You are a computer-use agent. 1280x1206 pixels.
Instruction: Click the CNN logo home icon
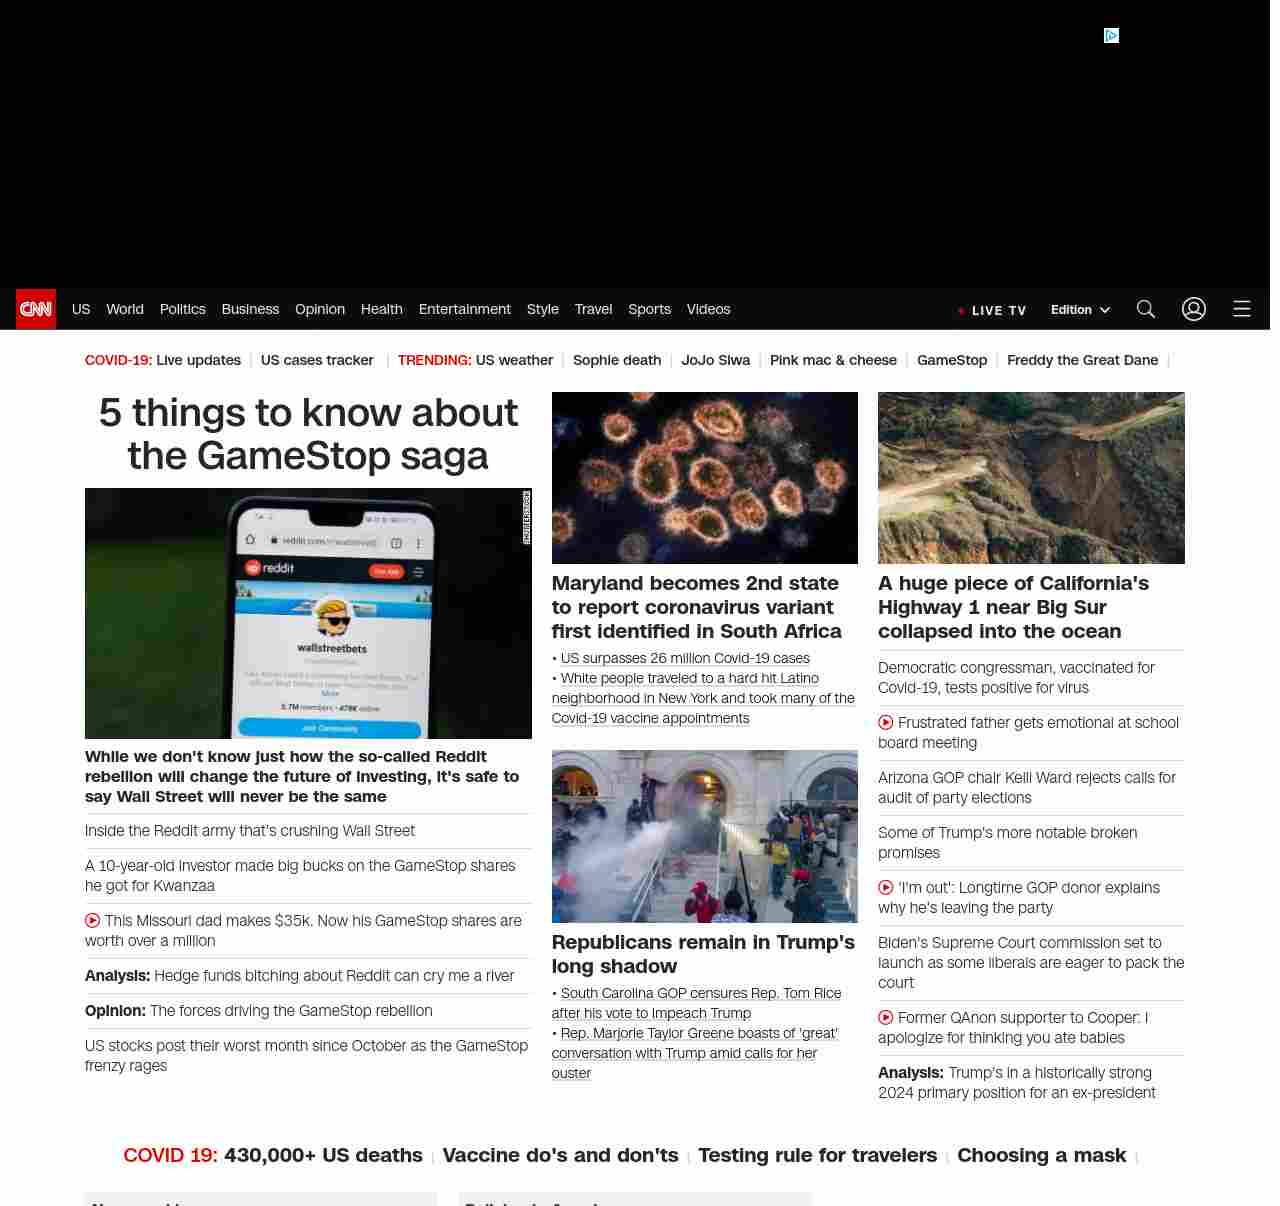click(x=36, y=309)
